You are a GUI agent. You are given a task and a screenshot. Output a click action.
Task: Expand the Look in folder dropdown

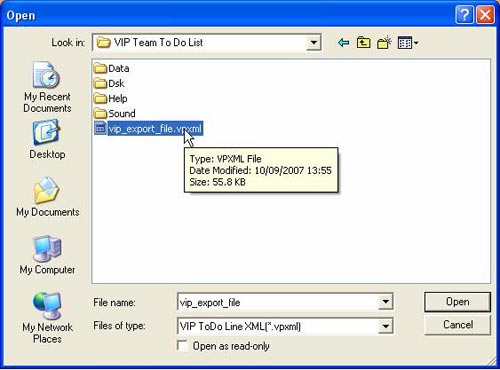(x=313, y=43)
